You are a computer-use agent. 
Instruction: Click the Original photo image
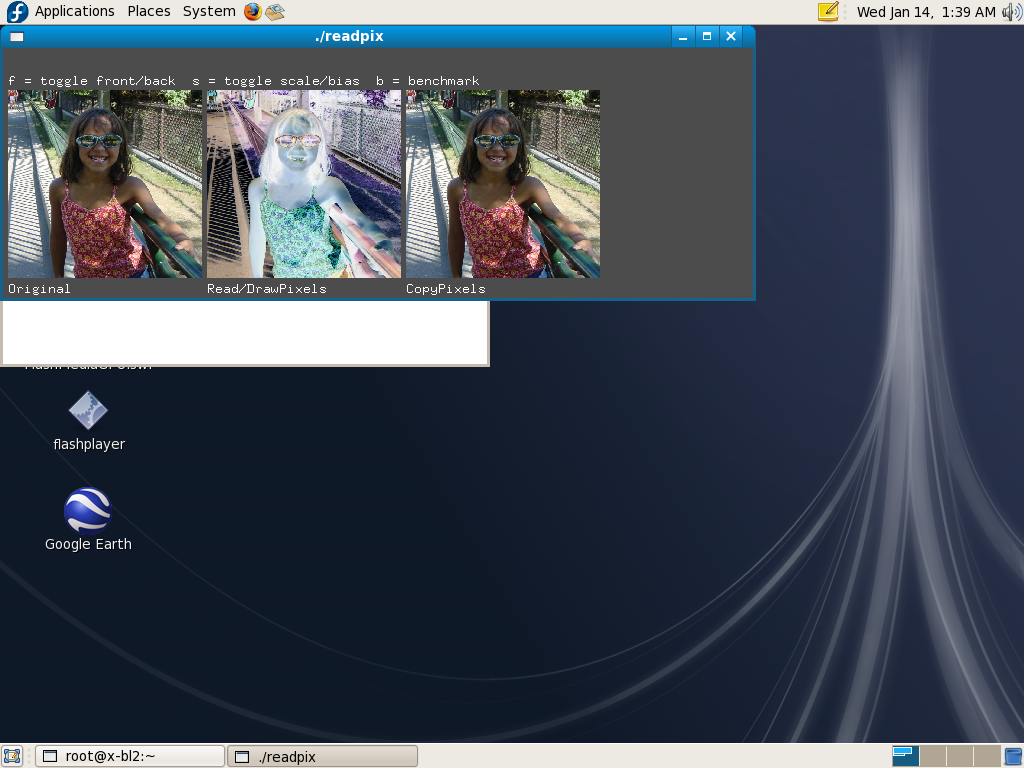tap(105, 184)
